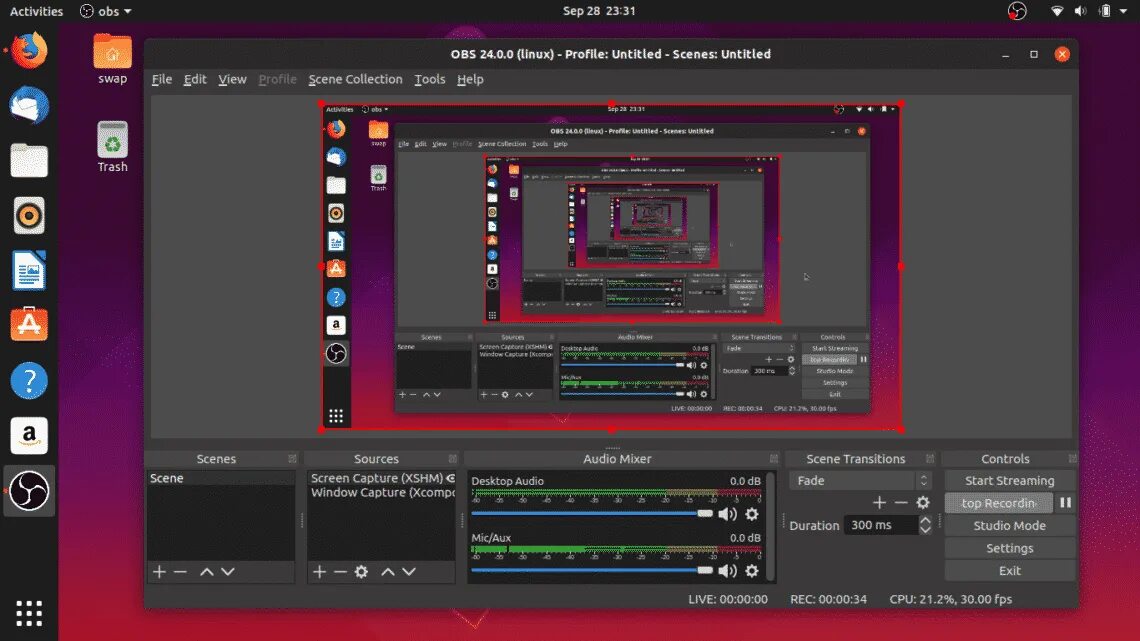Select swap folder on desktop
The image size is (1140, 641).
[x=113, y=60]
